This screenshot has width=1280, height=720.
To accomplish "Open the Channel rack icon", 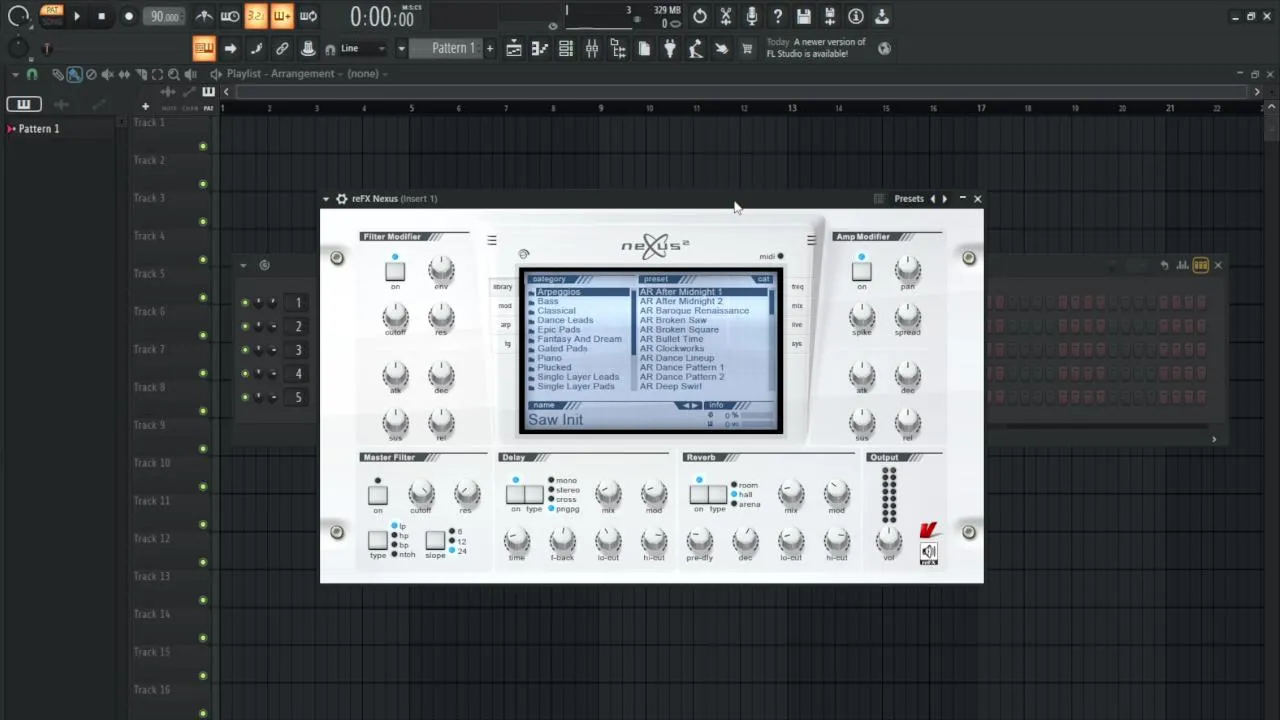I will tap(565, 48).
